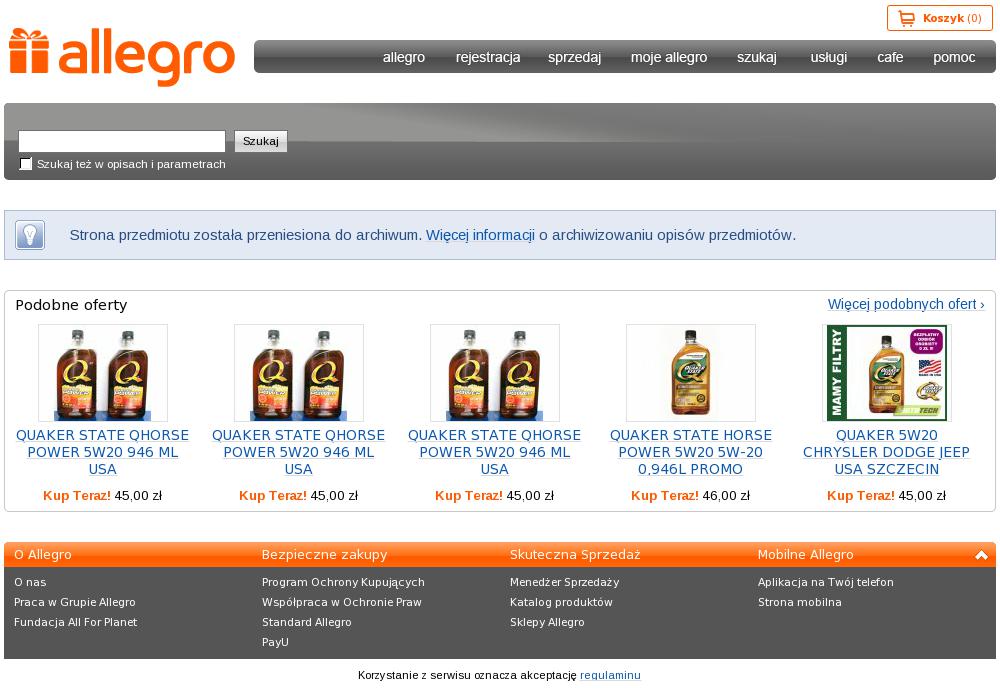This screenshot has width=1000, height=695.
Task: Collapse the footer with the white arrow
Action: (982, 555)
